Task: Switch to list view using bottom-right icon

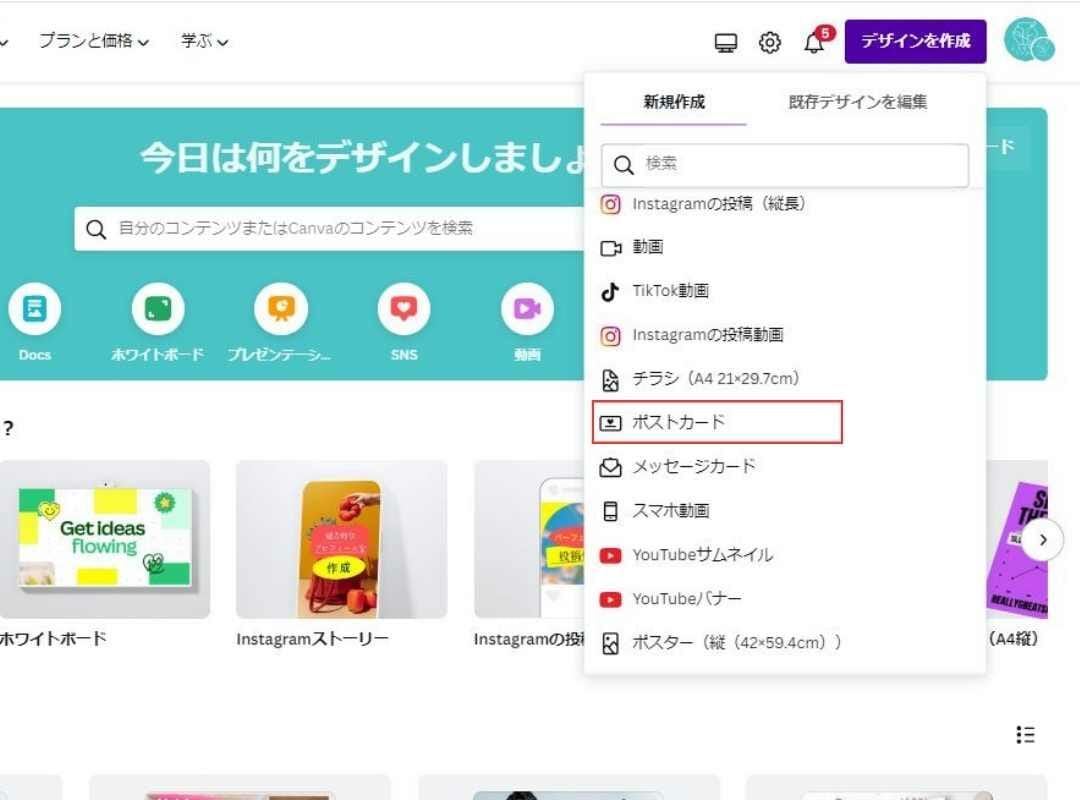Action: click(x=1025, y=735)
